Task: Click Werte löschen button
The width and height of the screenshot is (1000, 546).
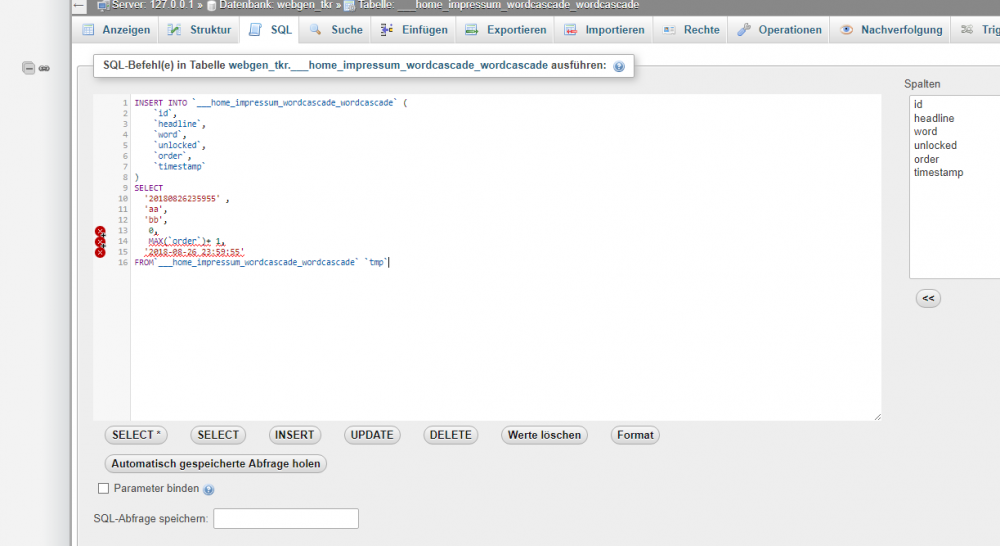Action: pyautogui.click(x=544, y=435)
